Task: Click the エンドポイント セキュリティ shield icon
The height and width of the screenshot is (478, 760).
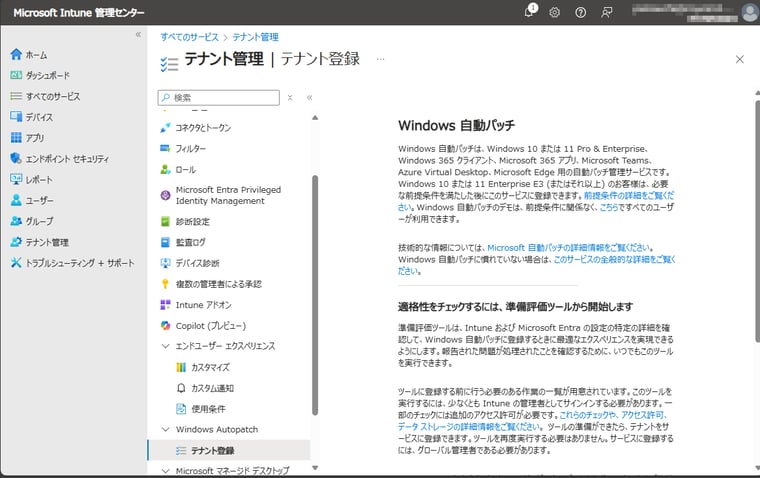Action: (x=16, y=159)
